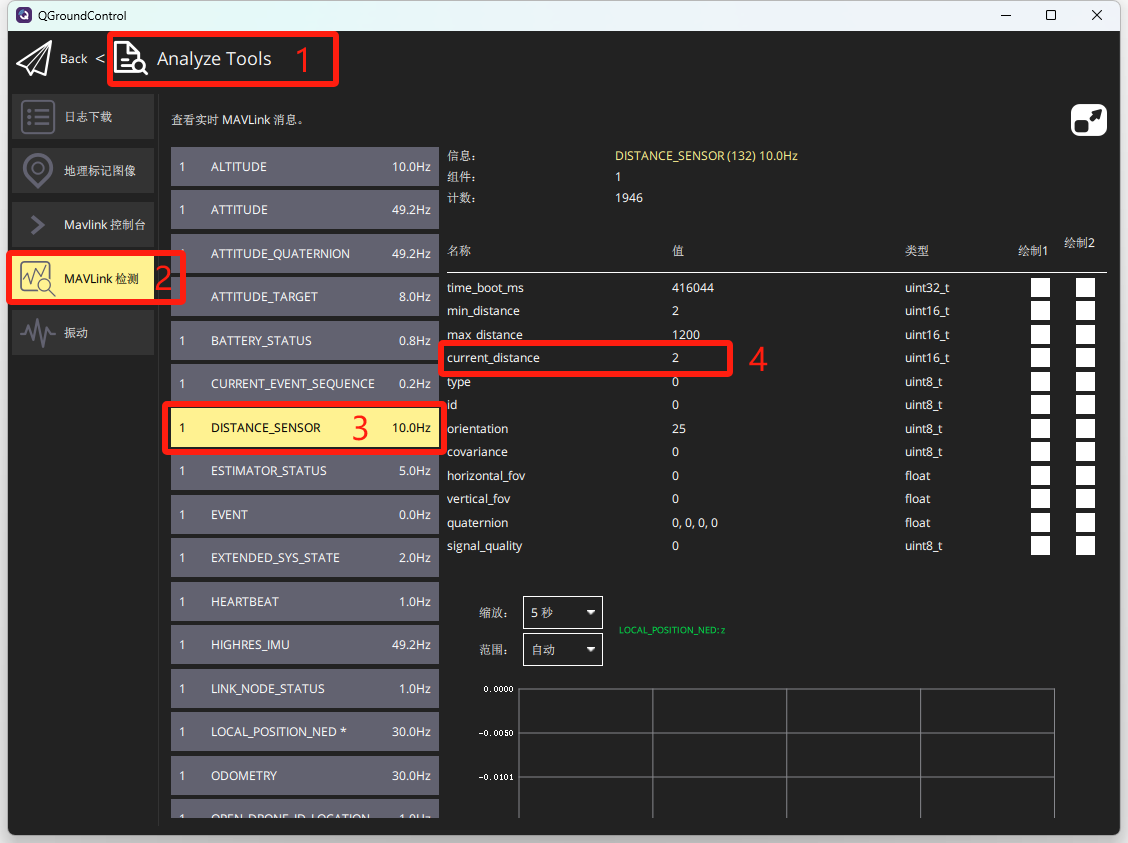Open the Mavlink 控制台 console page

click(83, 225)
